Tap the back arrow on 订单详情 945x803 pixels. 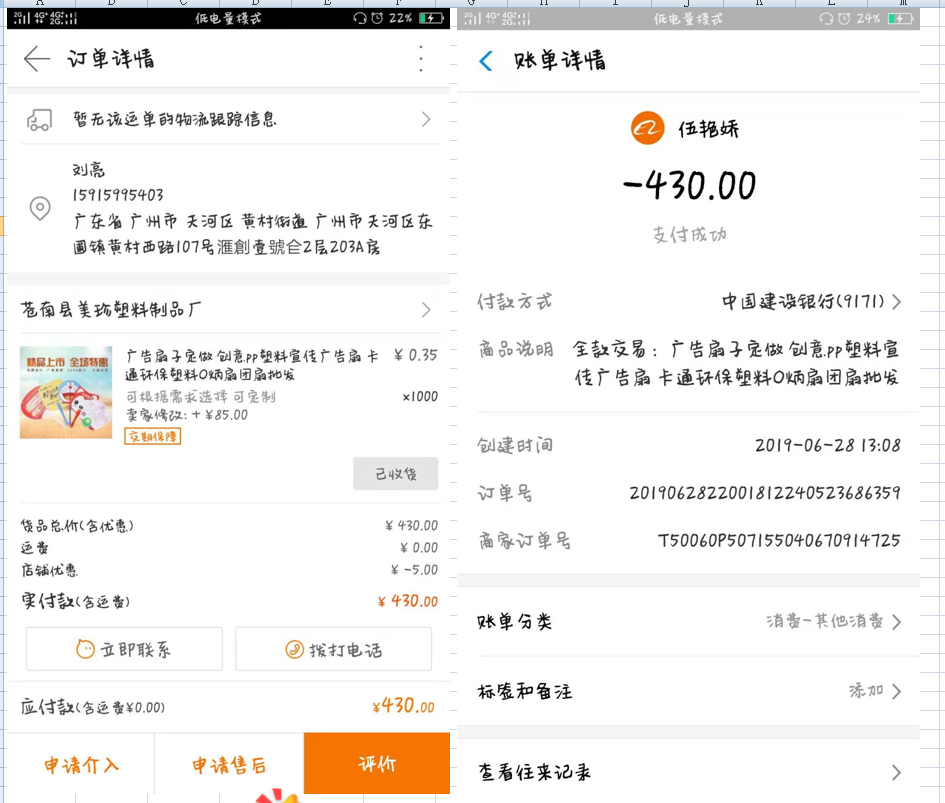coord(37,59)
